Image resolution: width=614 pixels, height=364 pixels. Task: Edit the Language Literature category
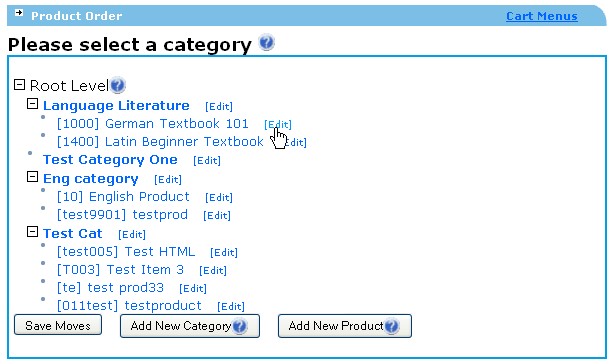click(x=219, y=106)
